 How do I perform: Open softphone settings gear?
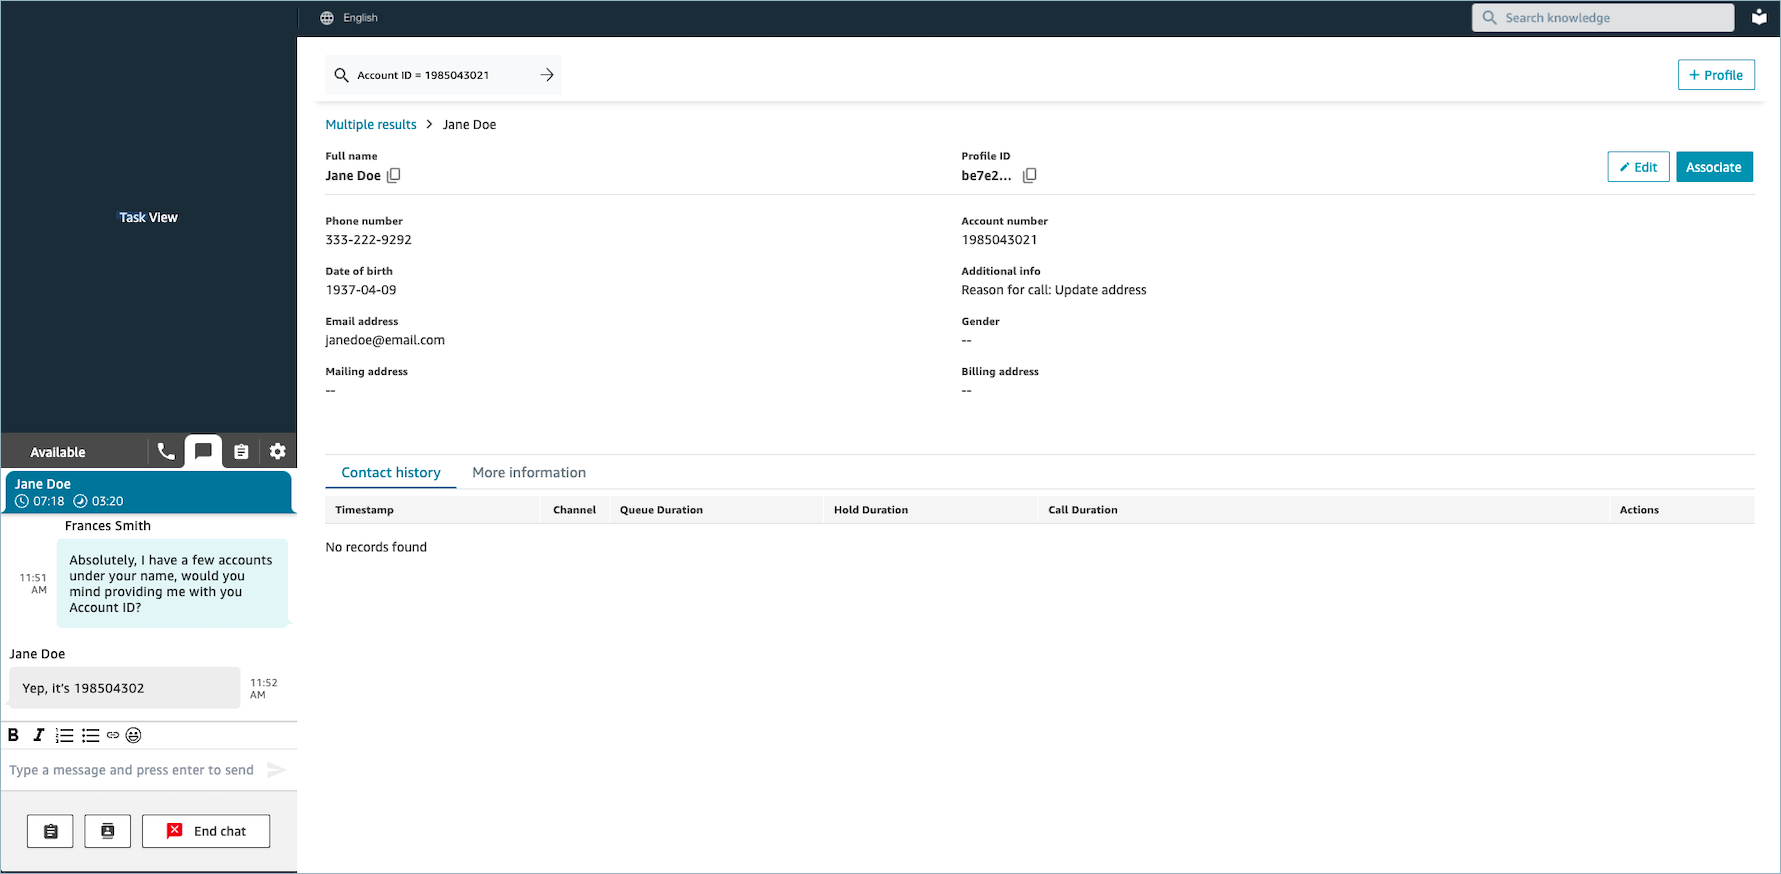click(x=278, y=452)
